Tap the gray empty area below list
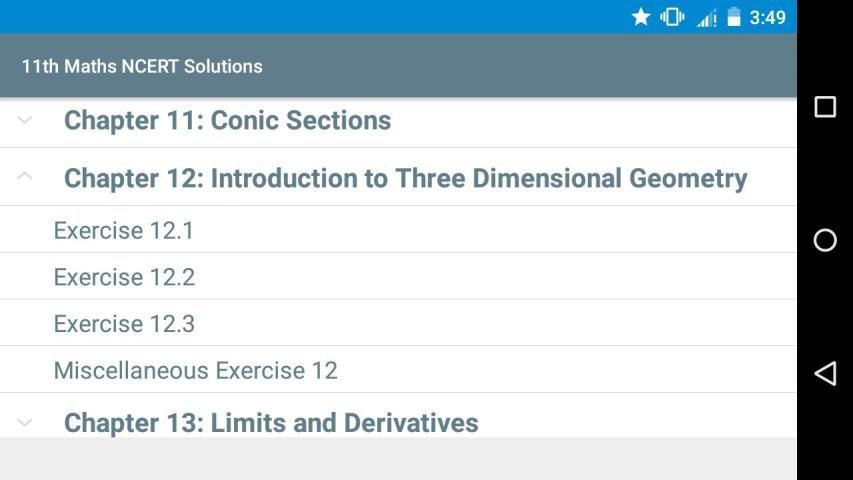The height and width of the screenshot is (480, 853). pos(398,459)
